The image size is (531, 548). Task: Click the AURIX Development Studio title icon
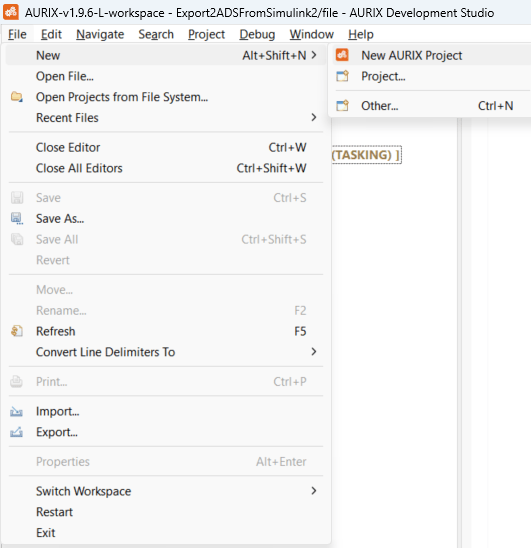point(11,12)
